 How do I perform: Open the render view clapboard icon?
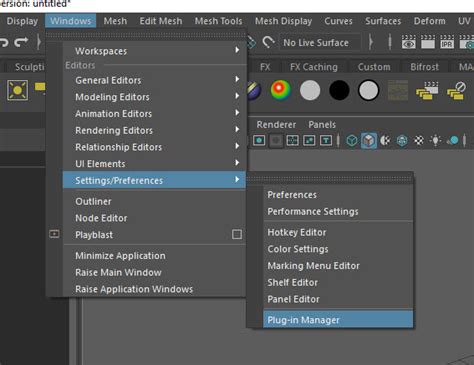[409, 42]
